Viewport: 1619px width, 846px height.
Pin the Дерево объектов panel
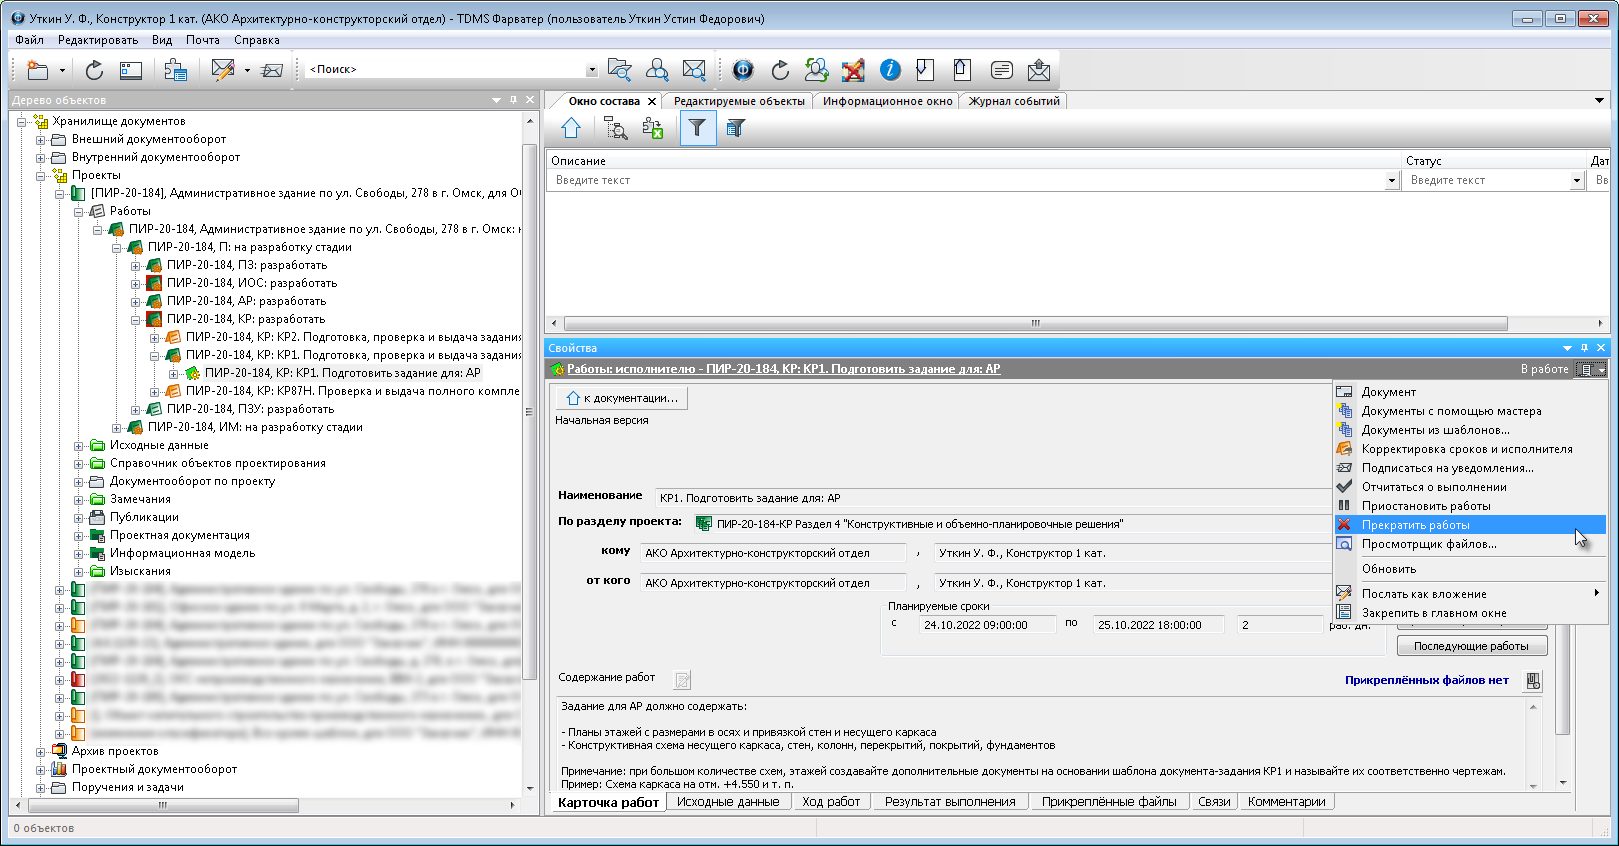tap(513, 100)
